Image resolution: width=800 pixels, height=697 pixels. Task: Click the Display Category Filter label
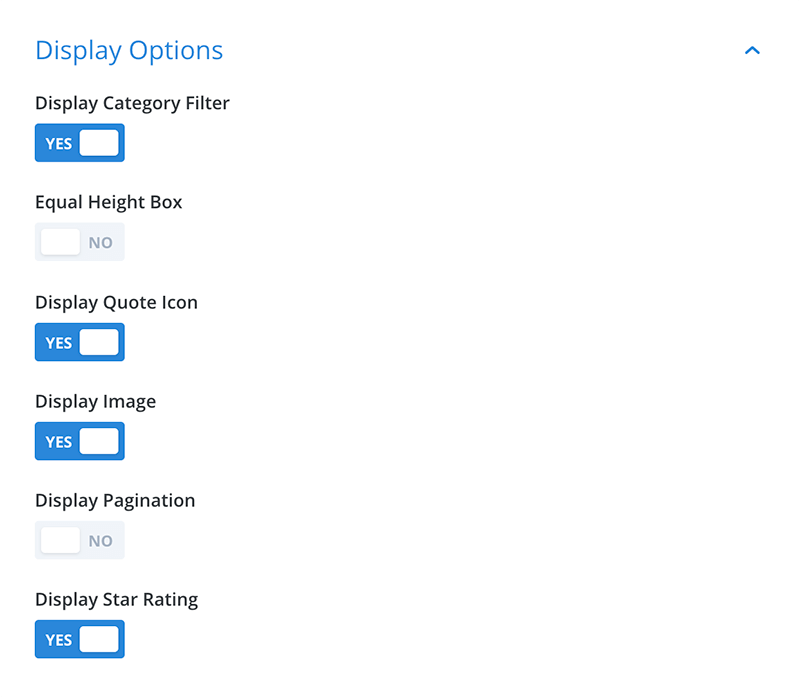(x=131, y=103)
